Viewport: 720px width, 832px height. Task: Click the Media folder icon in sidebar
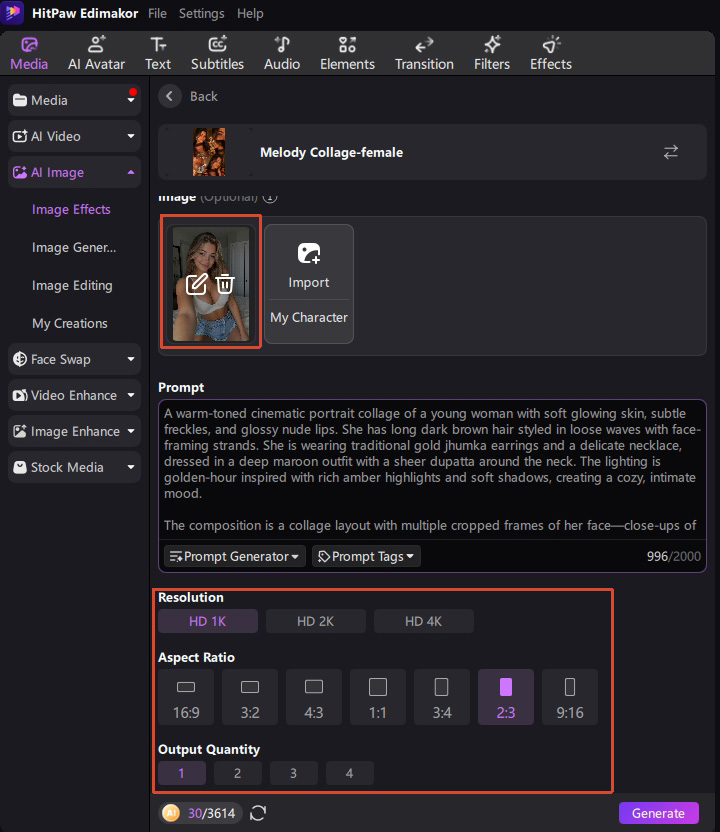click(x=20, y=100)
